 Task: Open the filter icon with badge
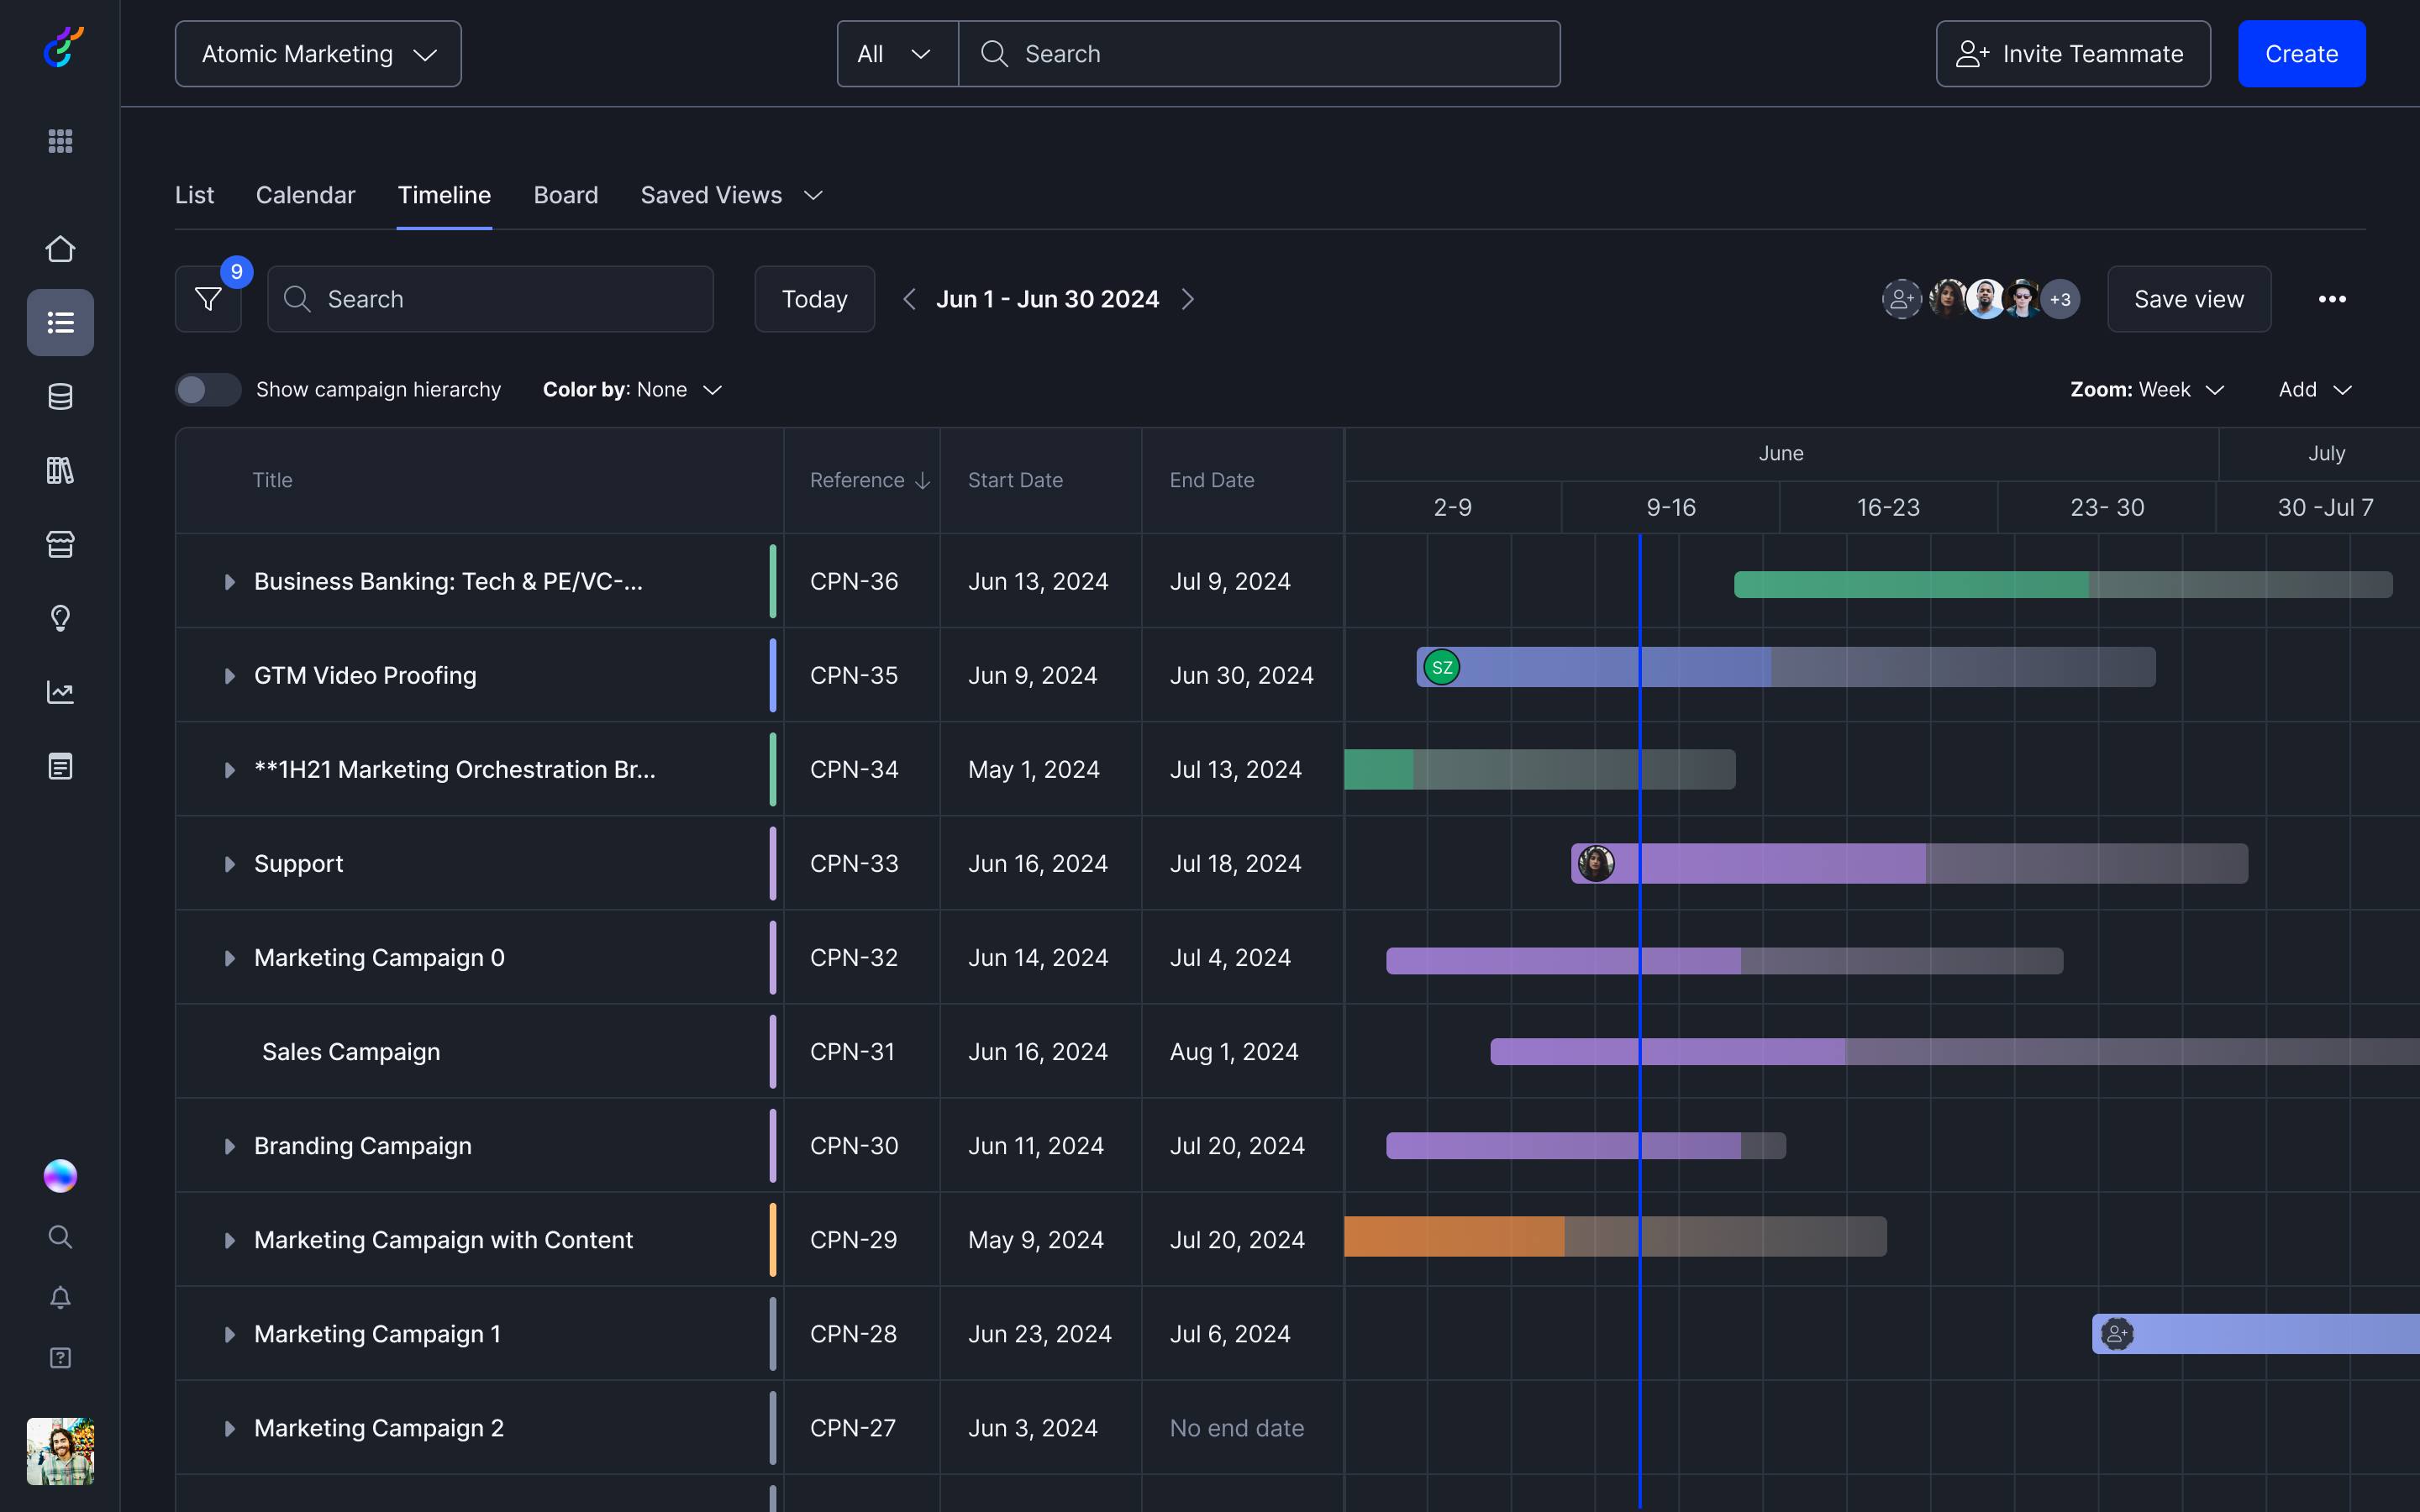point(208,299)
